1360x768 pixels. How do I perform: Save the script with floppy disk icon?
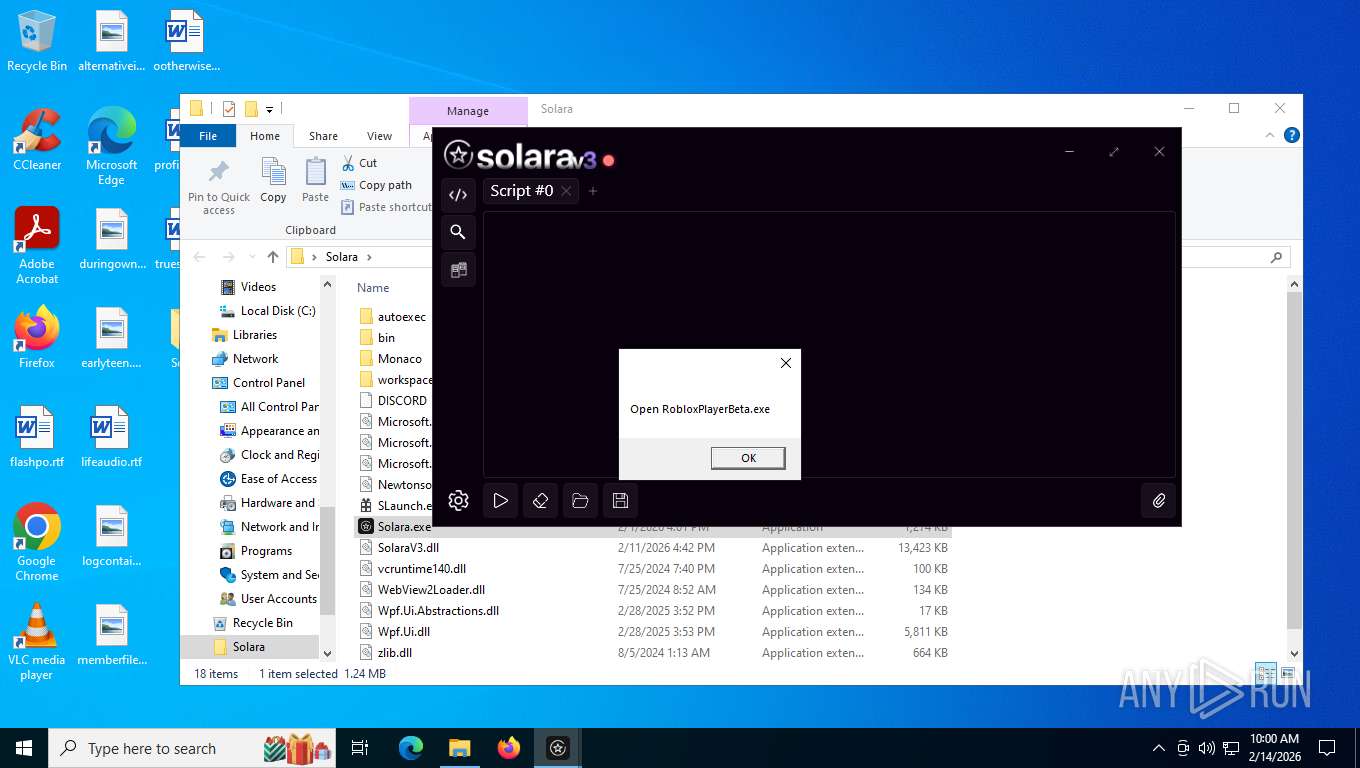(x=620, y=500)
